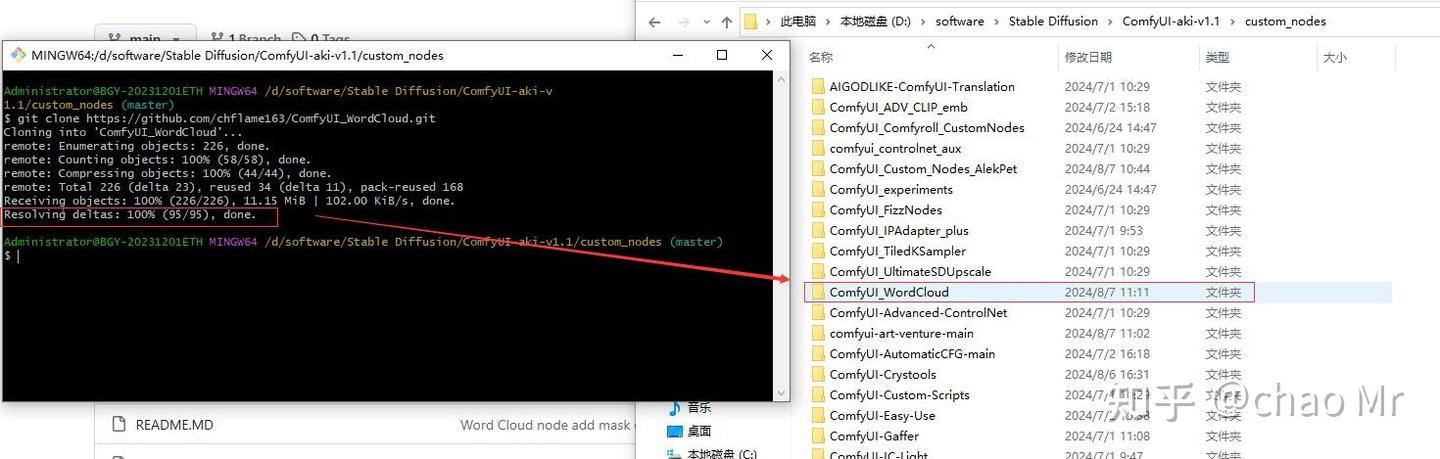Image resolution: width=1440 pixels, height=459 pixels.
Task: Sort files by the '大小' column header
Action: [x=1335, y=58]
